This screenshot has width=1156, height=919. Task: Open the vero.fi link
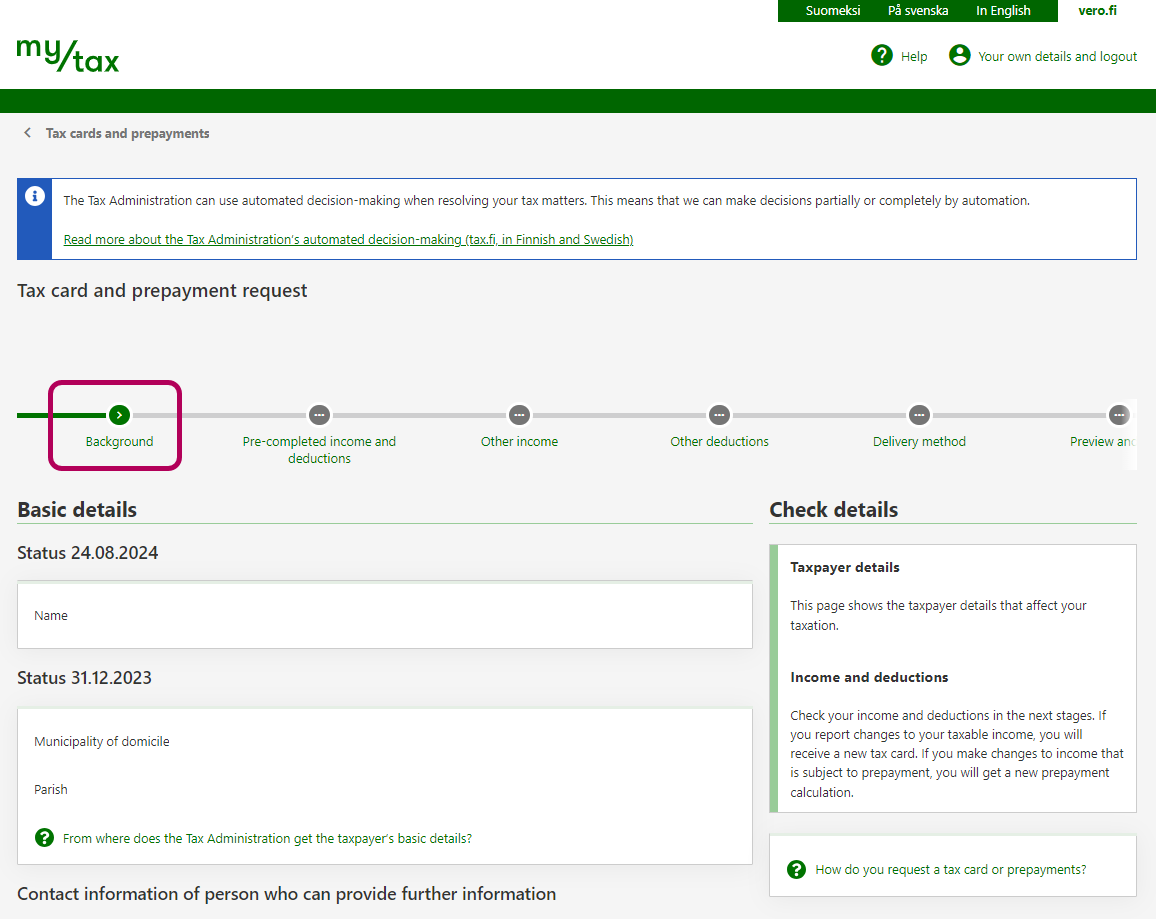point(1097,11)
